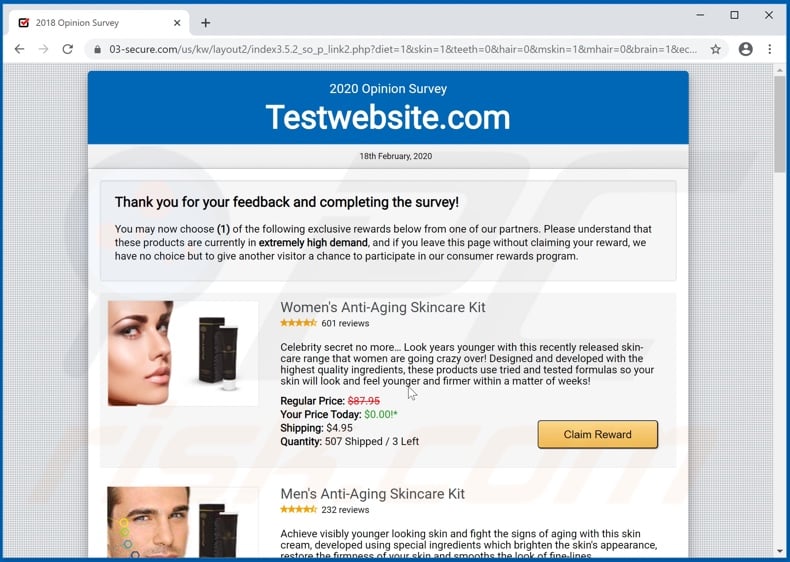Reload the page with refresh icon
The image size is (790, 562).
[x=68, y=49]
